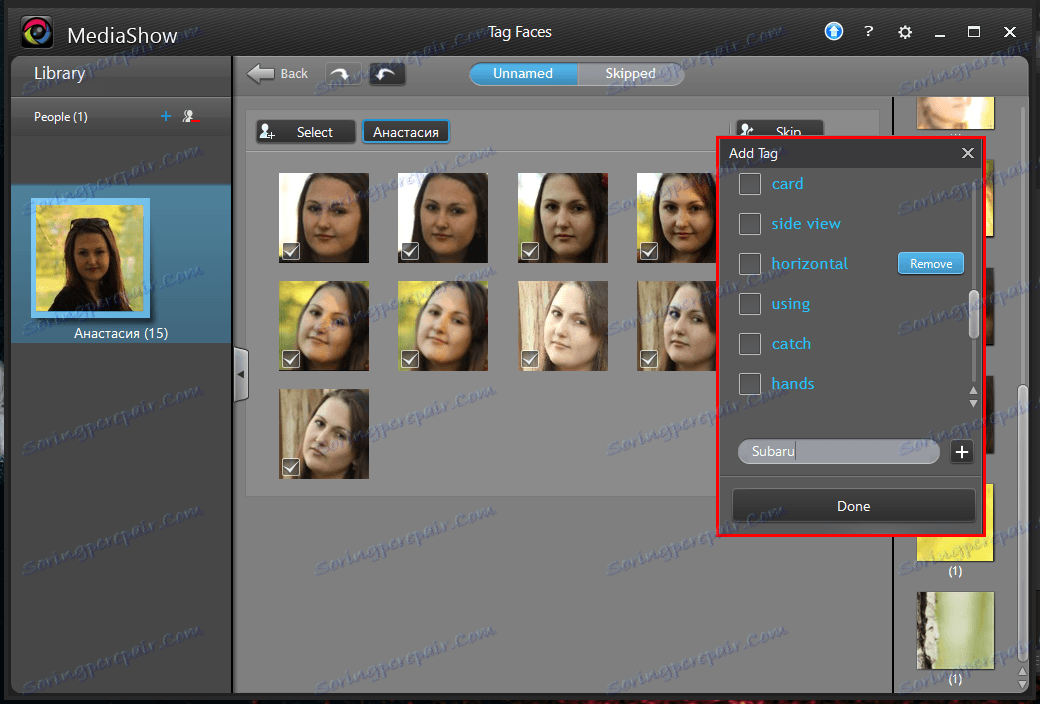Check the side view tag checkbox
The width and height of the screenshot is (1040, 704).
pos(749,224)
